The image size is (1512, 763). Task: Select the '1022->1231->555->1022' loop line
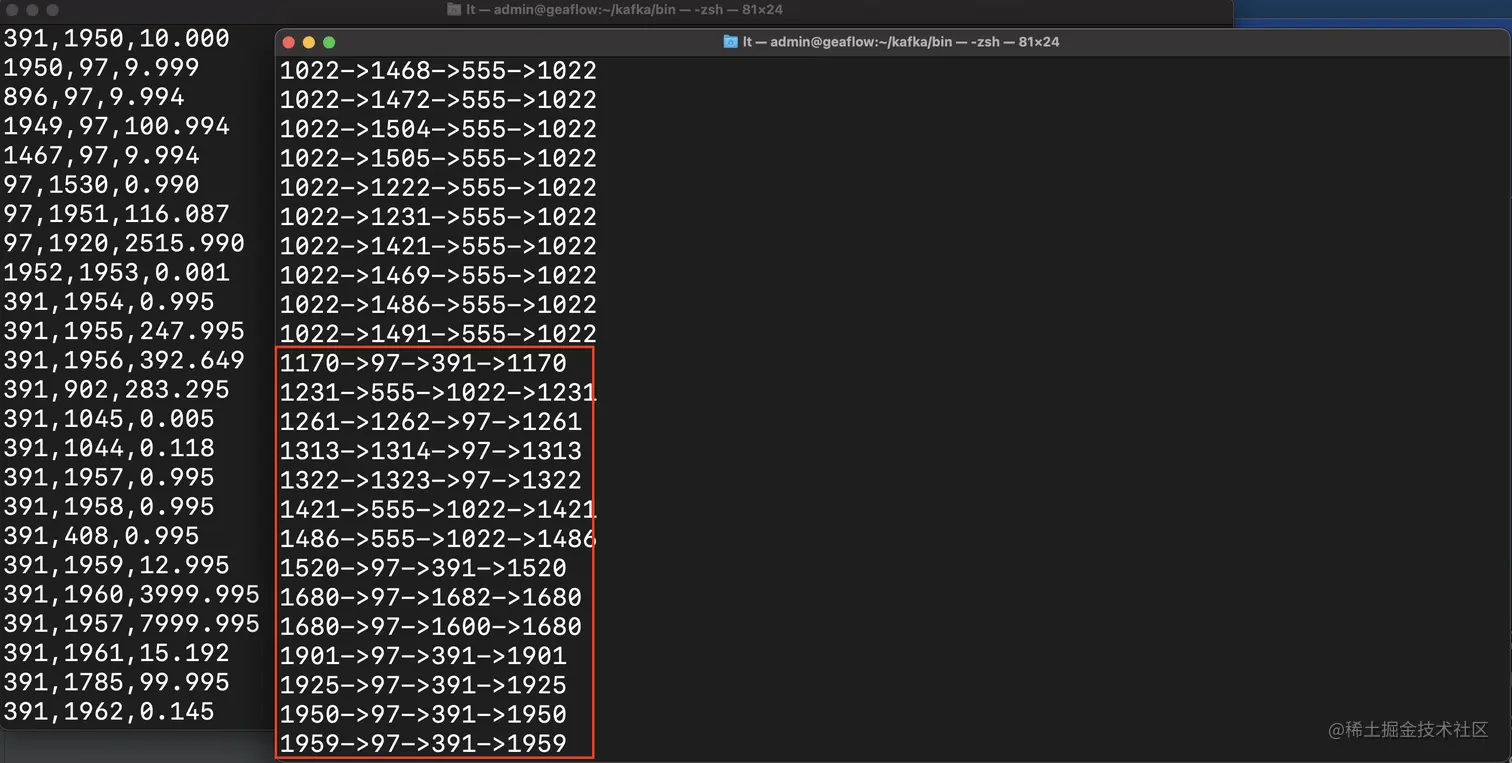(x=438, y=217)
